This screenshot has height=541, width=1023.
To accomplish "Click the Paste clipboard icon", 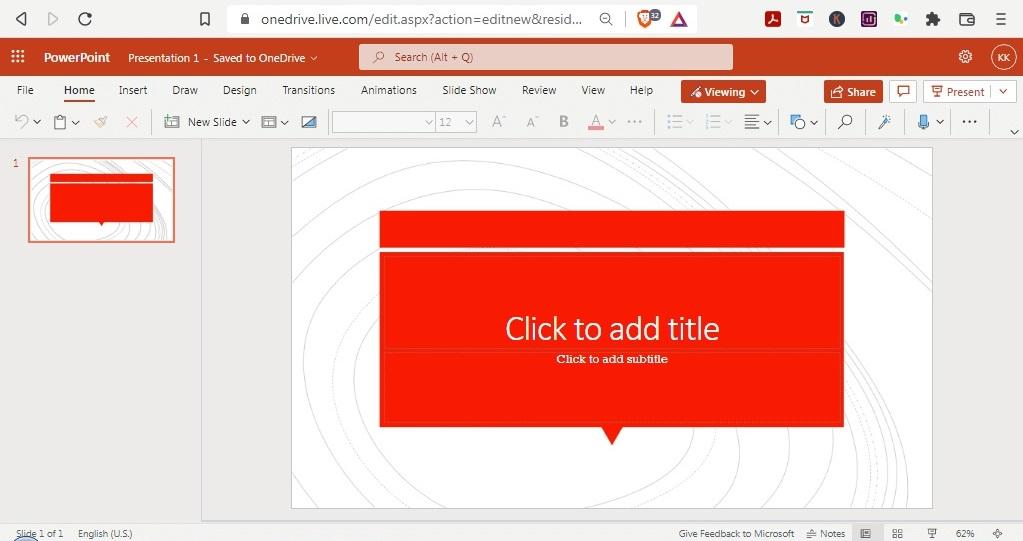I will pos(60,121).
